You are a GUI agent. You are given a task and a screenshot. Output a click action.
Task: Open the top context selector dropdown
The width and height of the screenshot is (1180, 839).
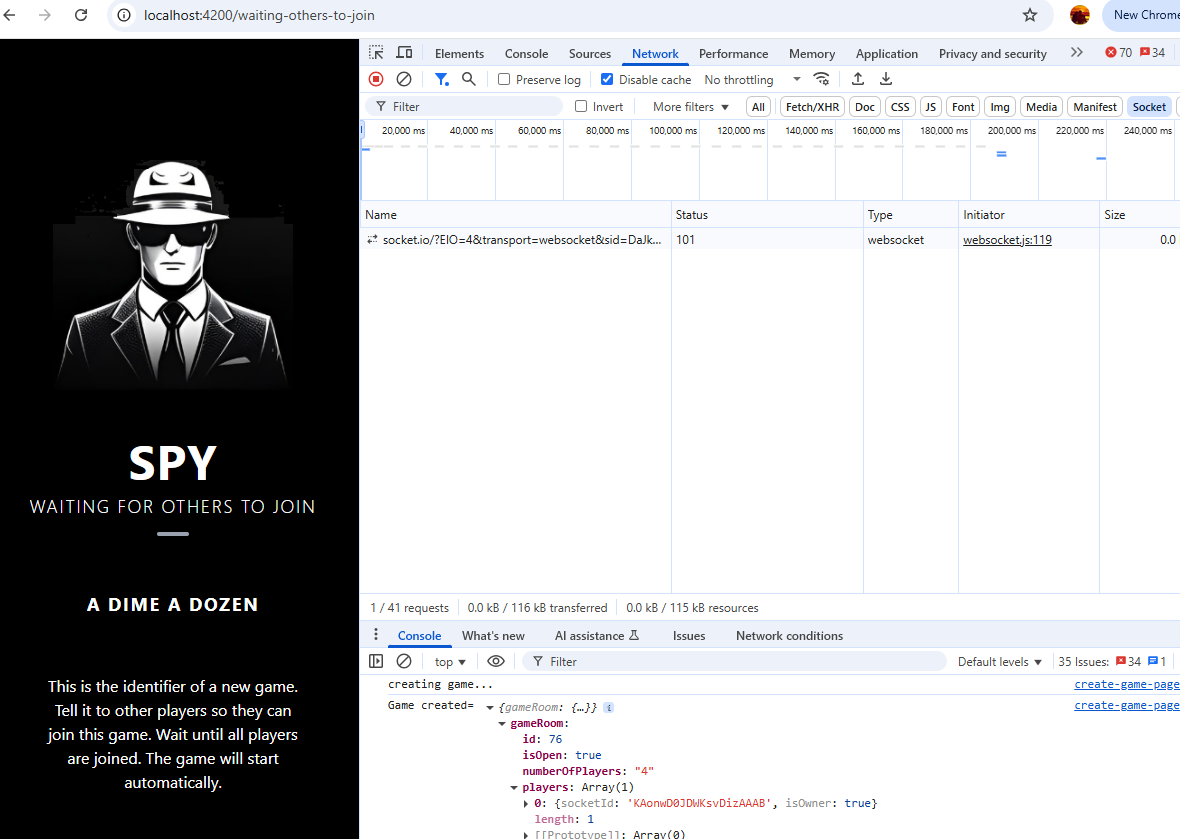tap(450, 662)
